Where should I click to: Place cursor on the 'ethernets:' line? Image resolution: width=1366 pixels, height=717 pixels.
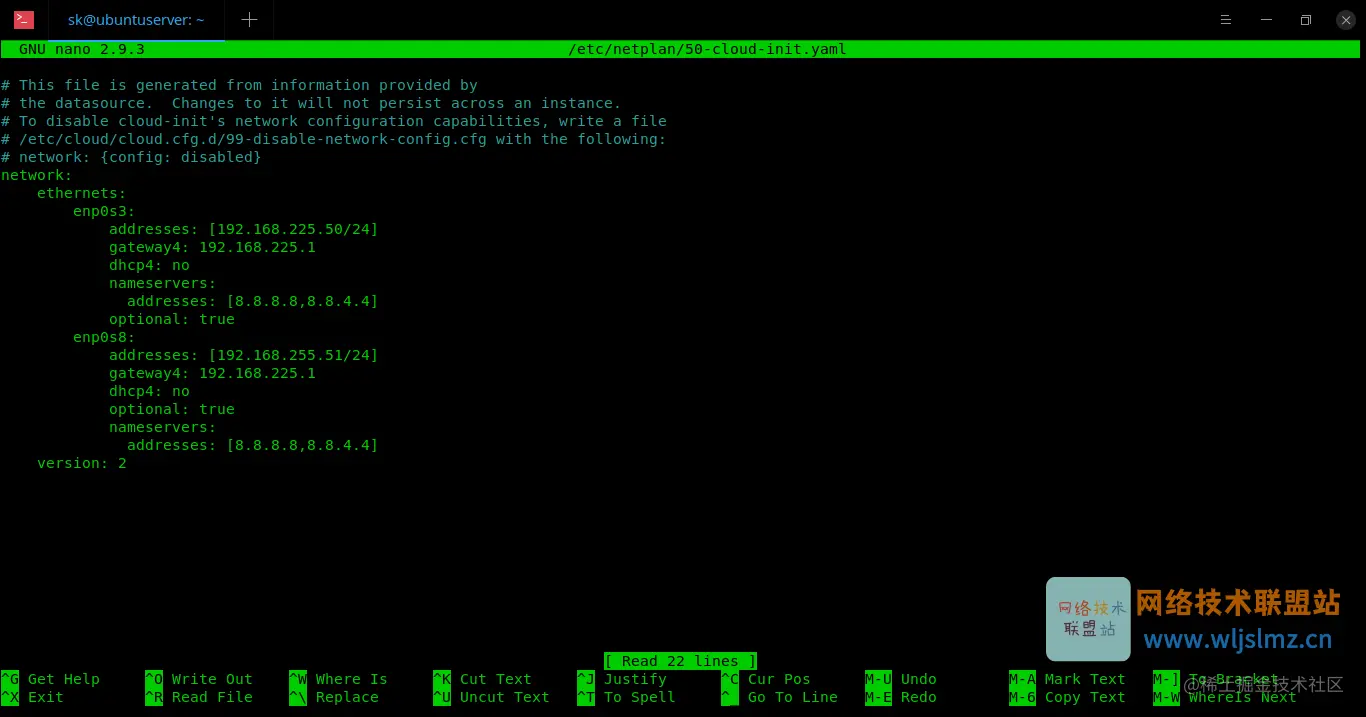tap(82, 193)
